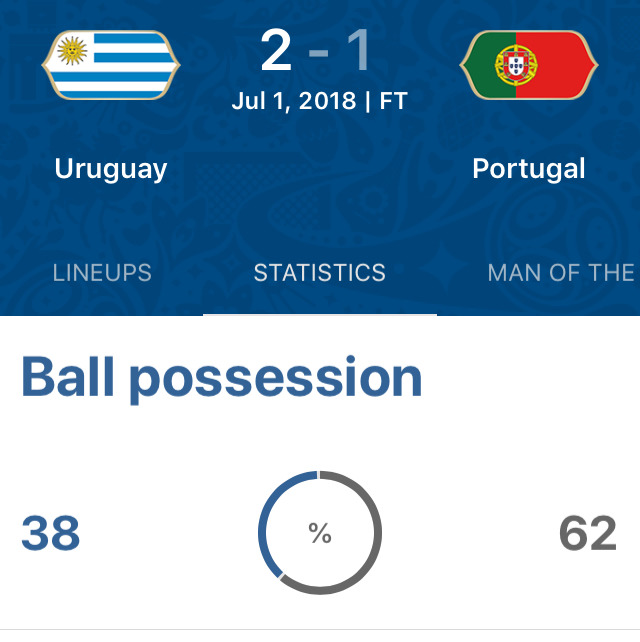Click the Uruguay team name

(x=111, y=169)
